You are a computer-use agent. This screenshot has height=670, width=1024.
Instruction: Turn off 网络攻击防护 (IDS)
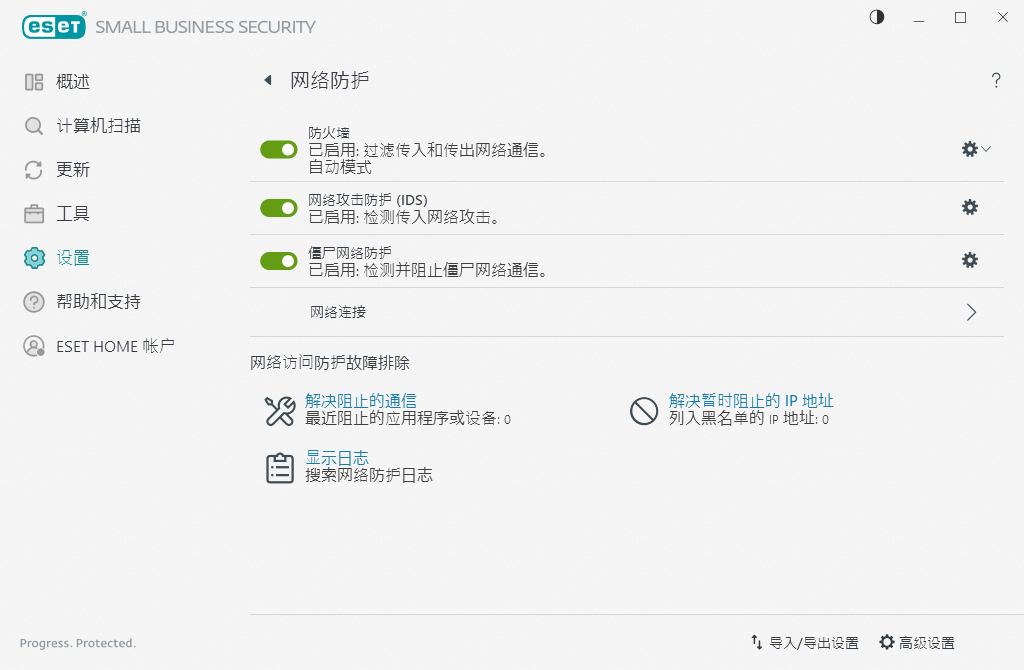tap(278, 207)
